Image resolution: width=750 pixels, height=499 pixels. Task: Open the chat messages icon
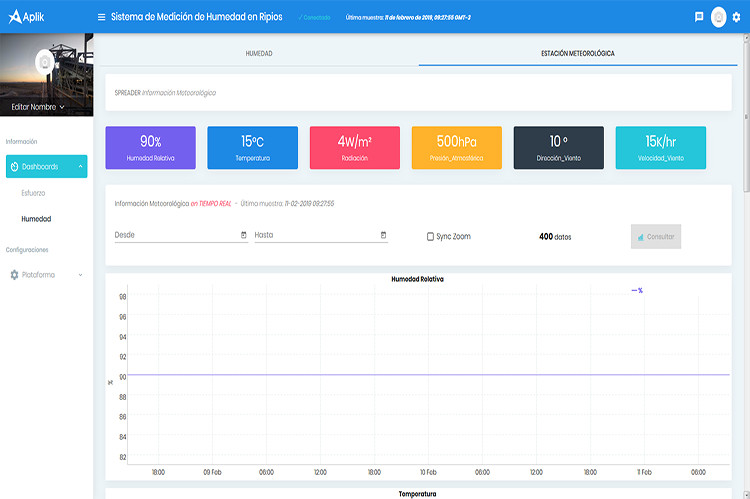point(699,17)
